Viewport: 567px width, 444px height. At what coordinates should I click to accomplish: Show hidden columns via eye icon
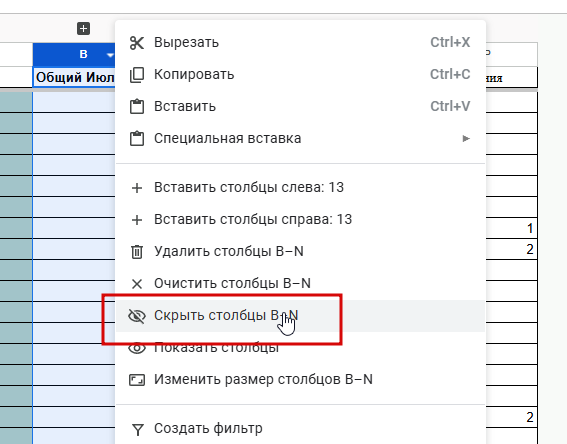click(x=137, y=348)
